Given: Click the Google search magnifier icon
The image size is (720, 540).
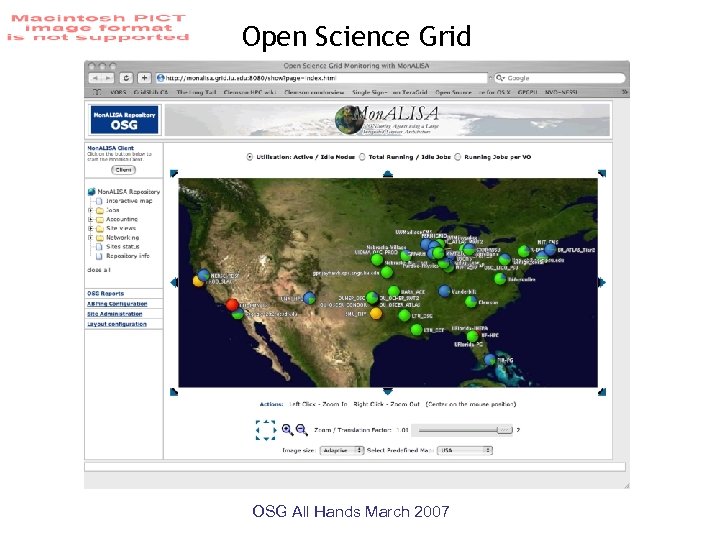Looking at the screenshot, I should (500, 78).
